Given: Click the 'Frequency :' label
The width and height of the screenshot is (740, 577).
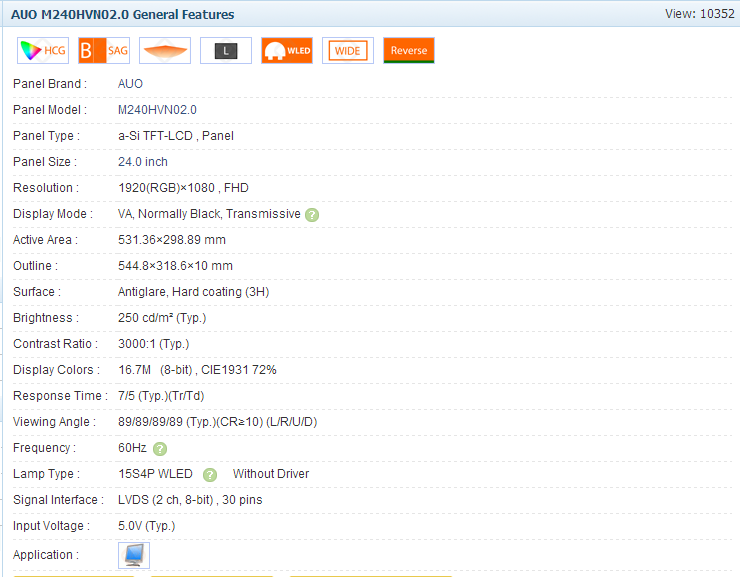Looking at the screenshot, I should point(44,448).
